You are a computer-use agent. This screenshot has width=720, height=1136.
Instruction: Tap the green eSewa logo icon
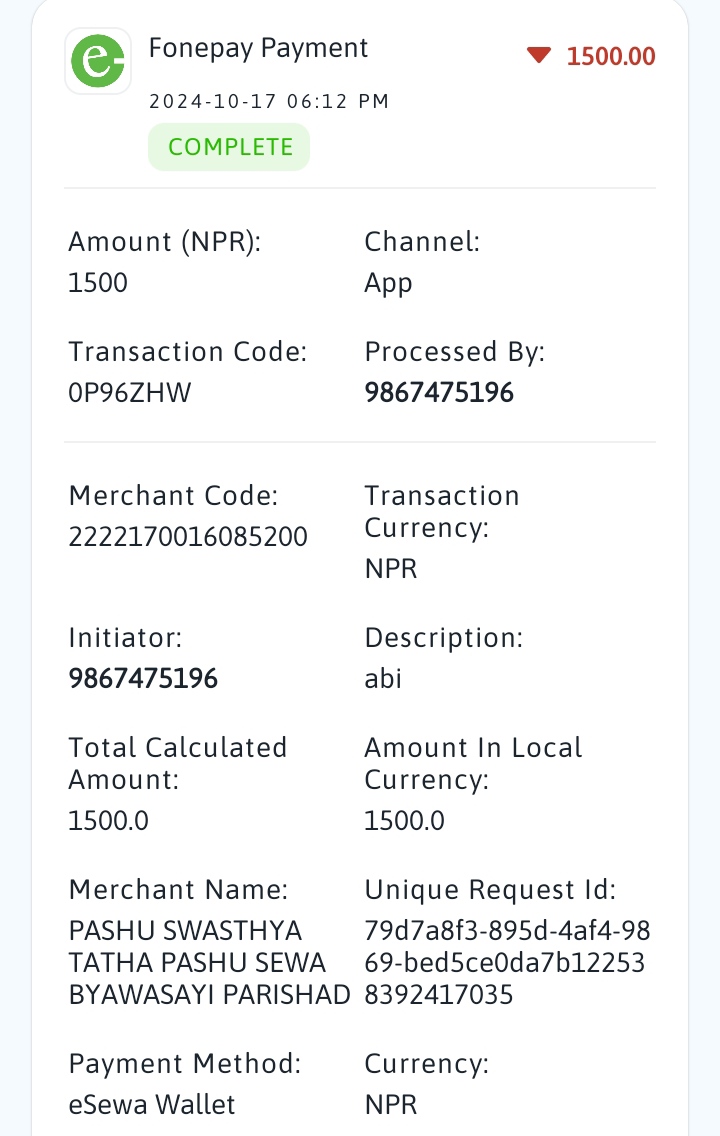(x=98, y=61)
